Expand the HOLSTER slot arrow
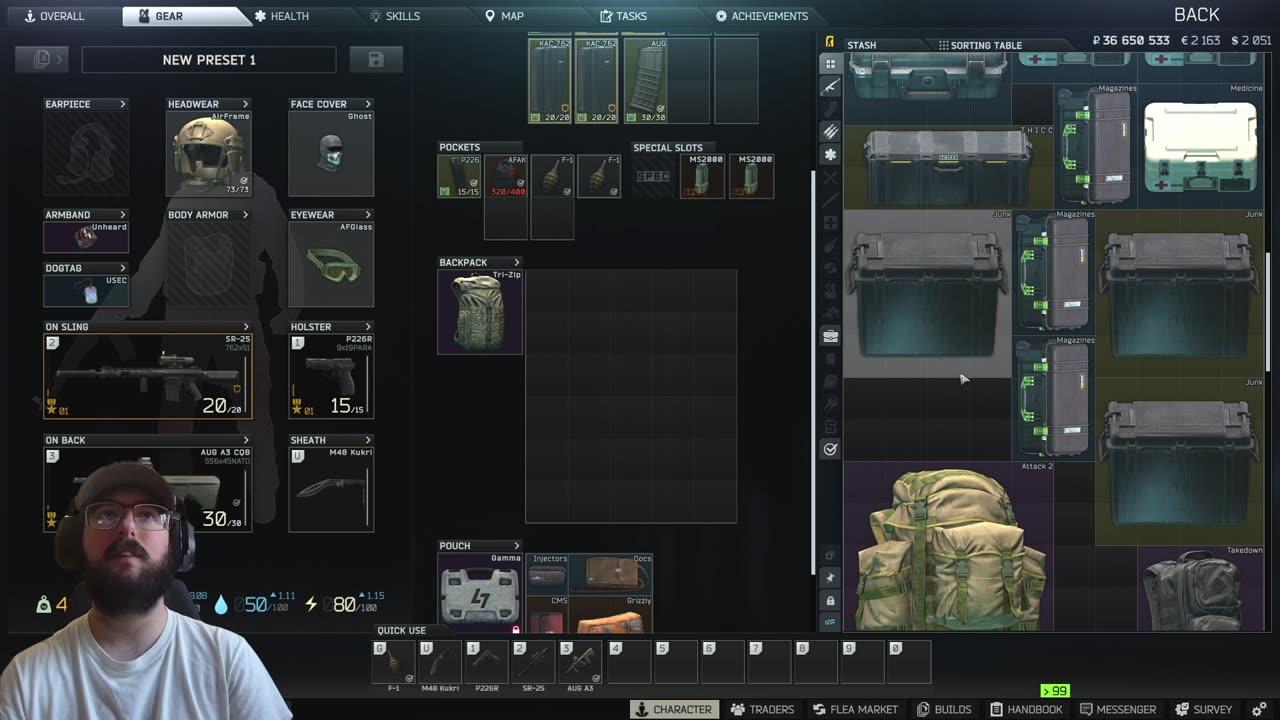 click(368, 327)
